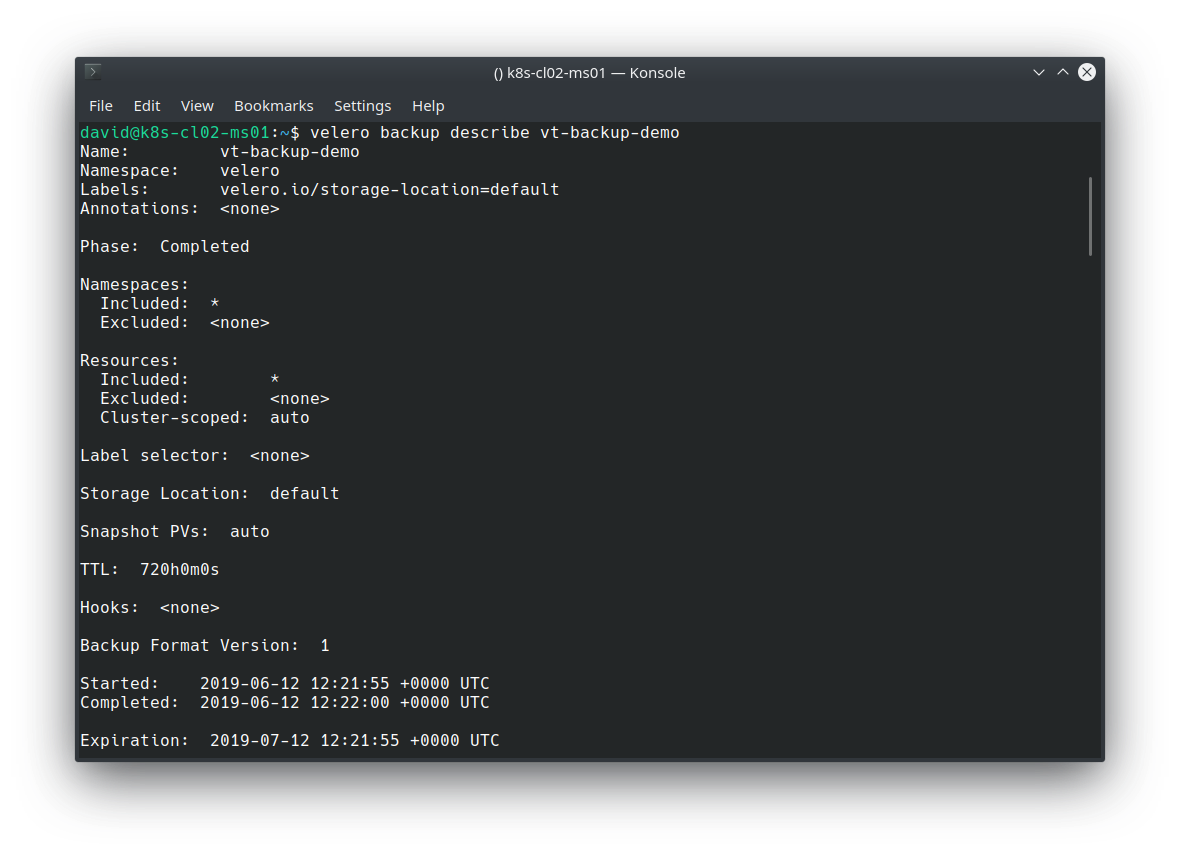Open the Help menu

pyautogui.click(x=428, y=106)
